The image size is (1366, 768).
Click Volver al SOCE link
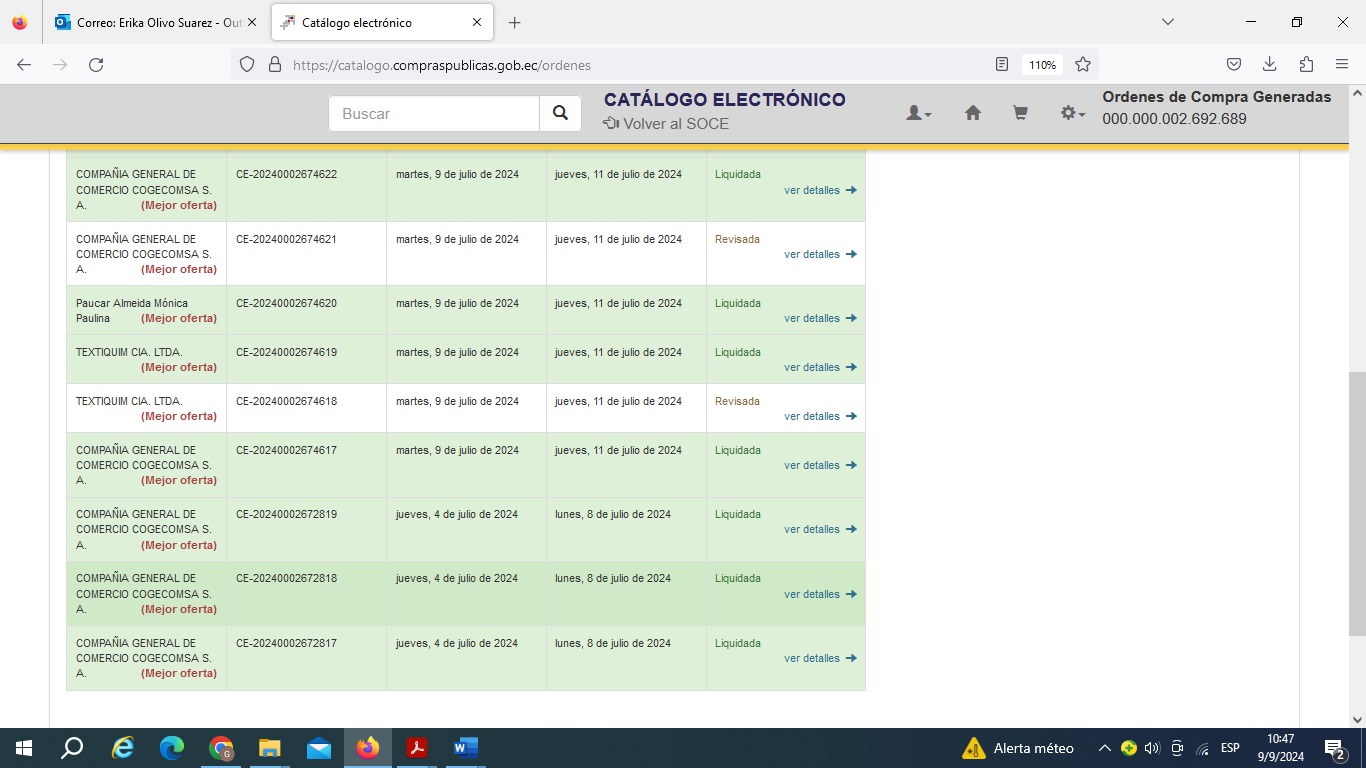(666, 124)
